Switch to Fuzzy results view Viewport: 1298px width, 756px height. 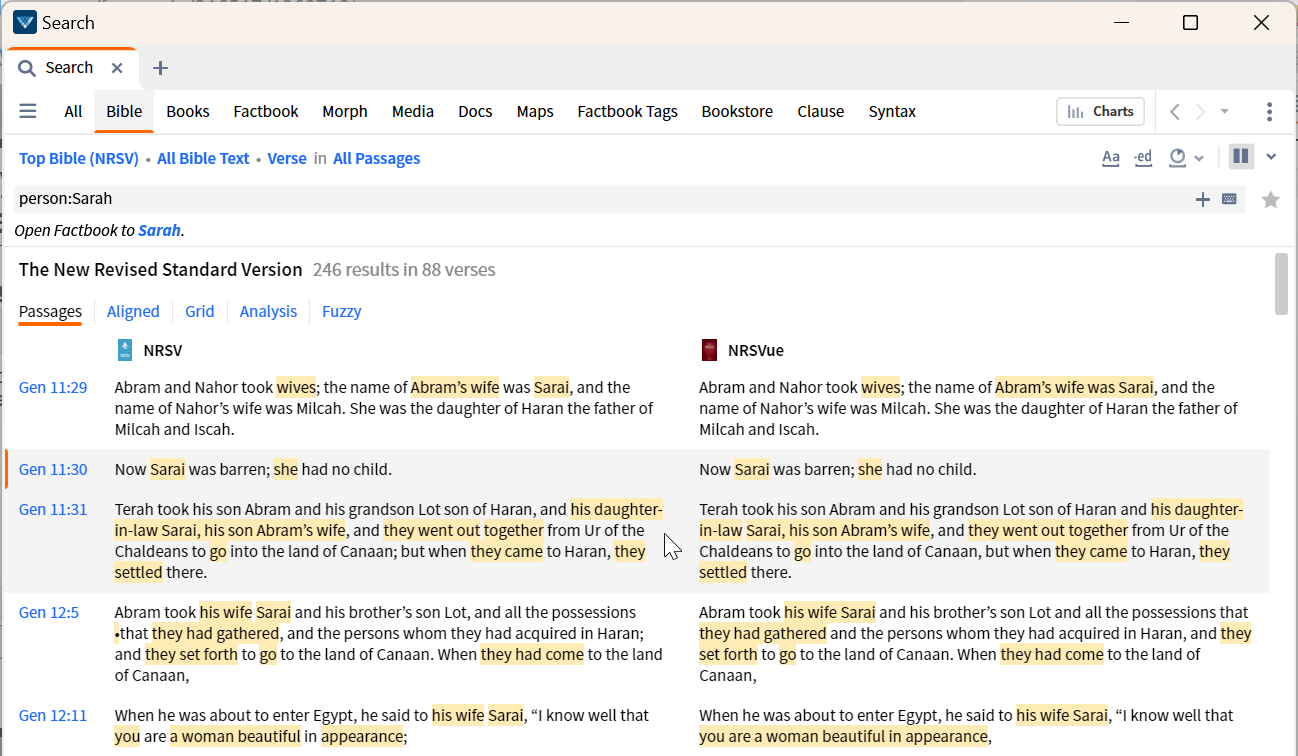pos(342,311)
